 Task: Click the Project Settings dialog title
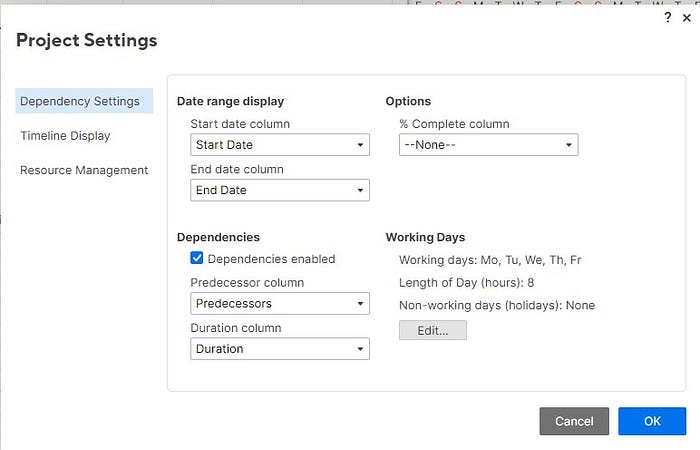pyautogui.click(x=87, y=41)
